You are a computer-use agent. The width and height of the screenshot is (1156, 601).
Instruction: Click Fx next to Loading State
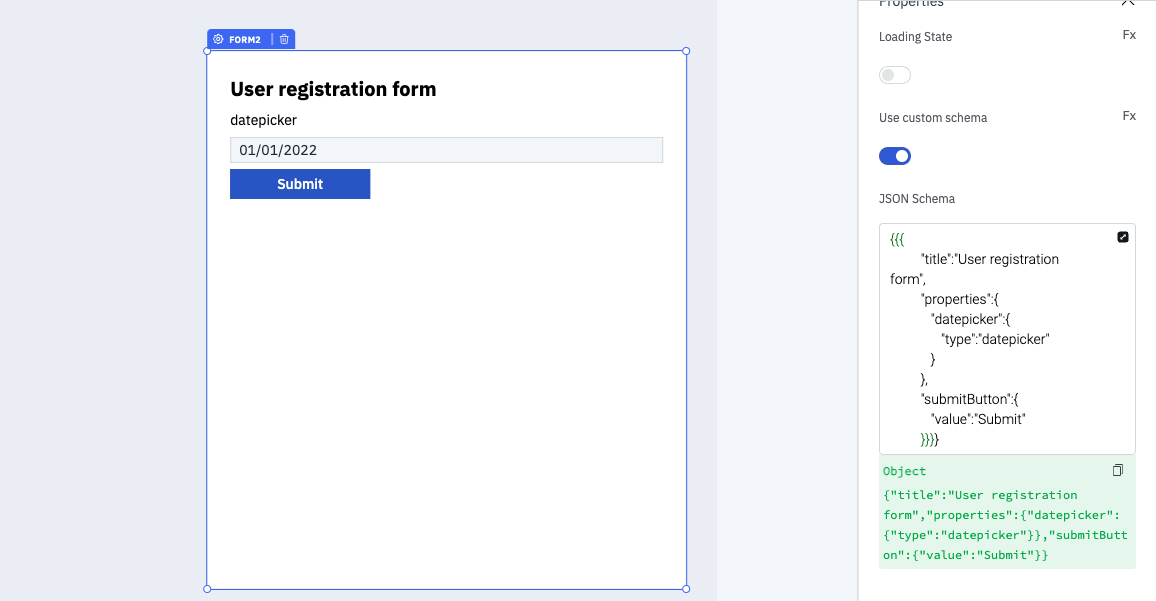tap(1129, 35)
